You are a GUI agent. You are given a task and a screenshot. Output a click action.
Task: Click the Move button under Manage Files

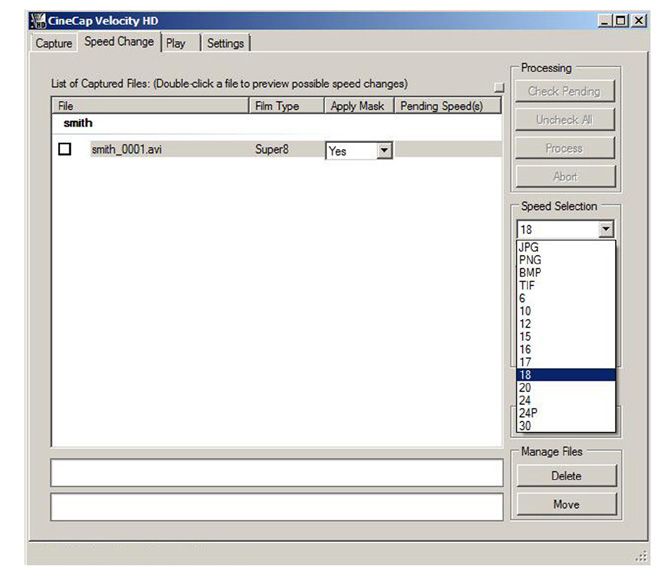click(x=566, y=504)
